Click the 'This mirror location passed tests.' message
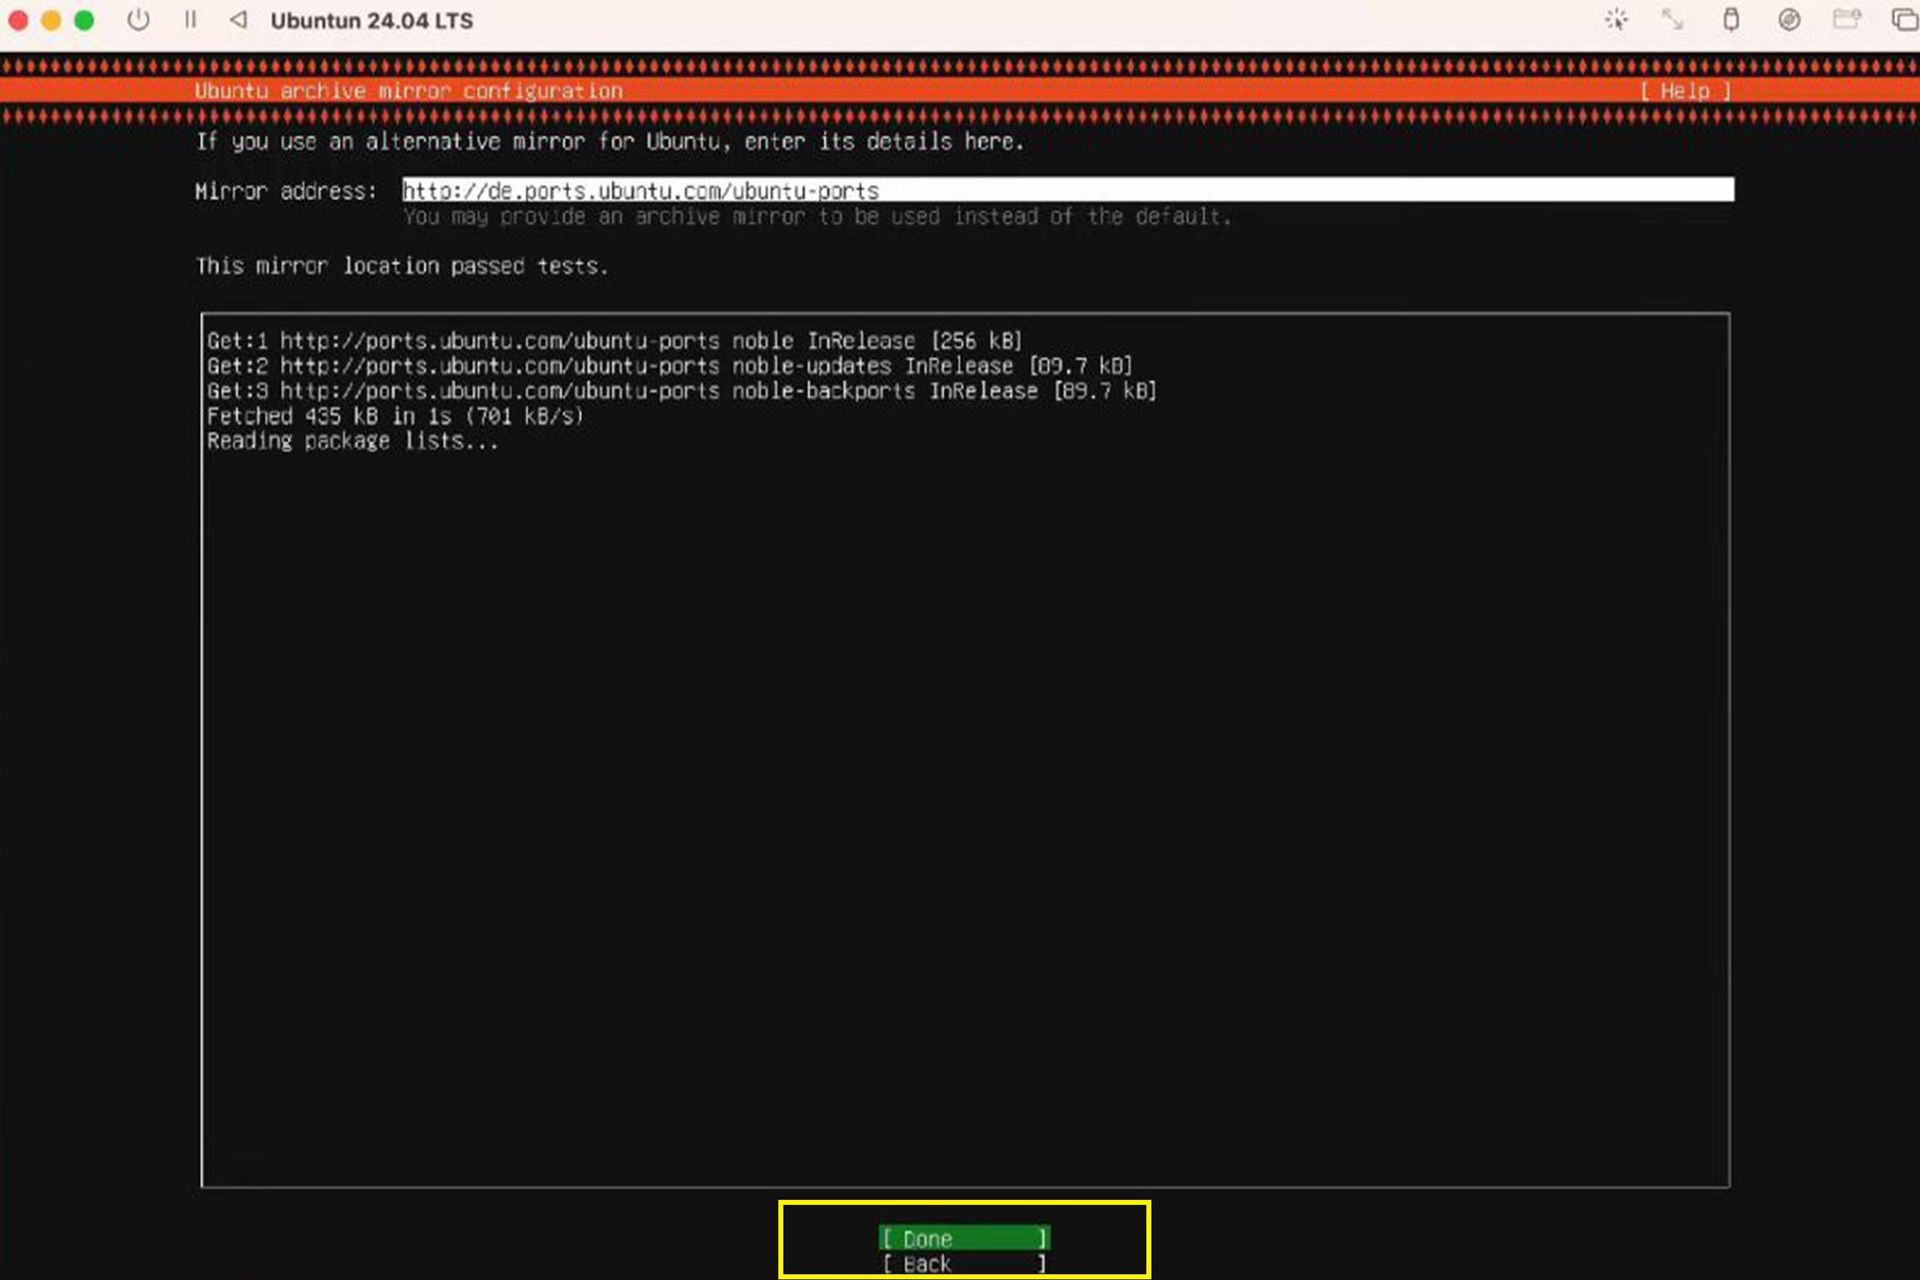1920x1280 pixels. [402, 266]
